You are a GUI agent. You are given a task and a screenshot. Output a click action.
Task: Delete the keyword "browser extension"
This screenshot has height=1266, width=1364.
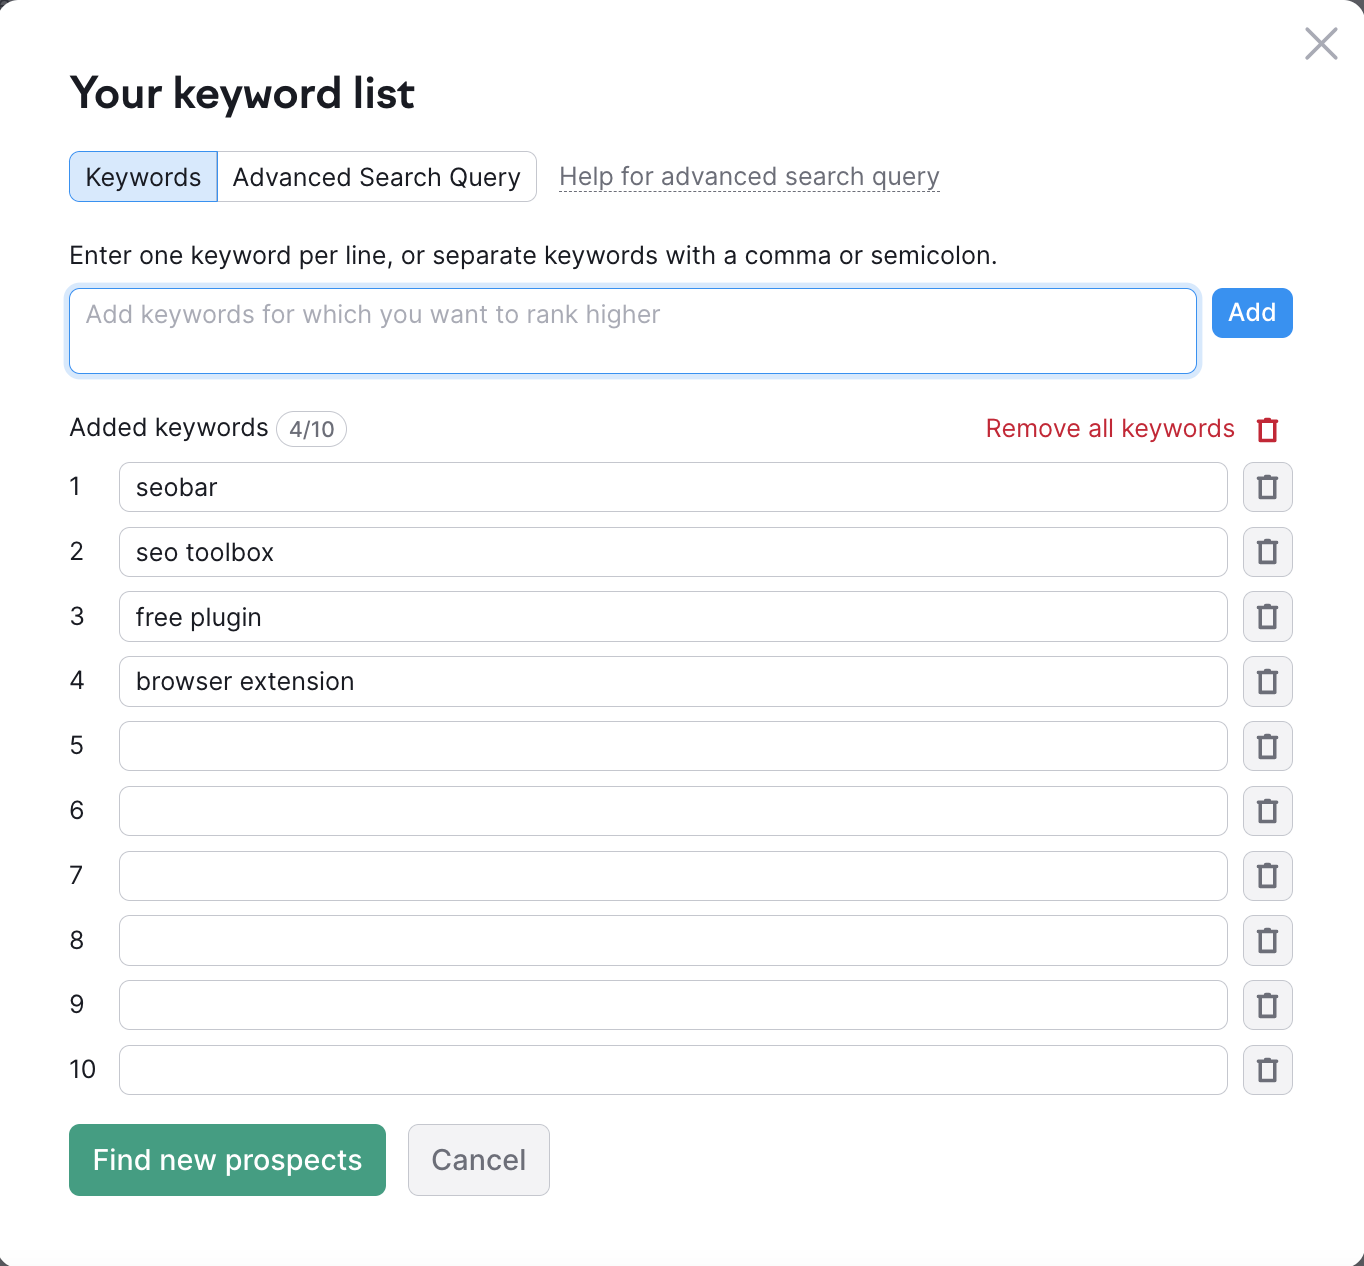1267,681
